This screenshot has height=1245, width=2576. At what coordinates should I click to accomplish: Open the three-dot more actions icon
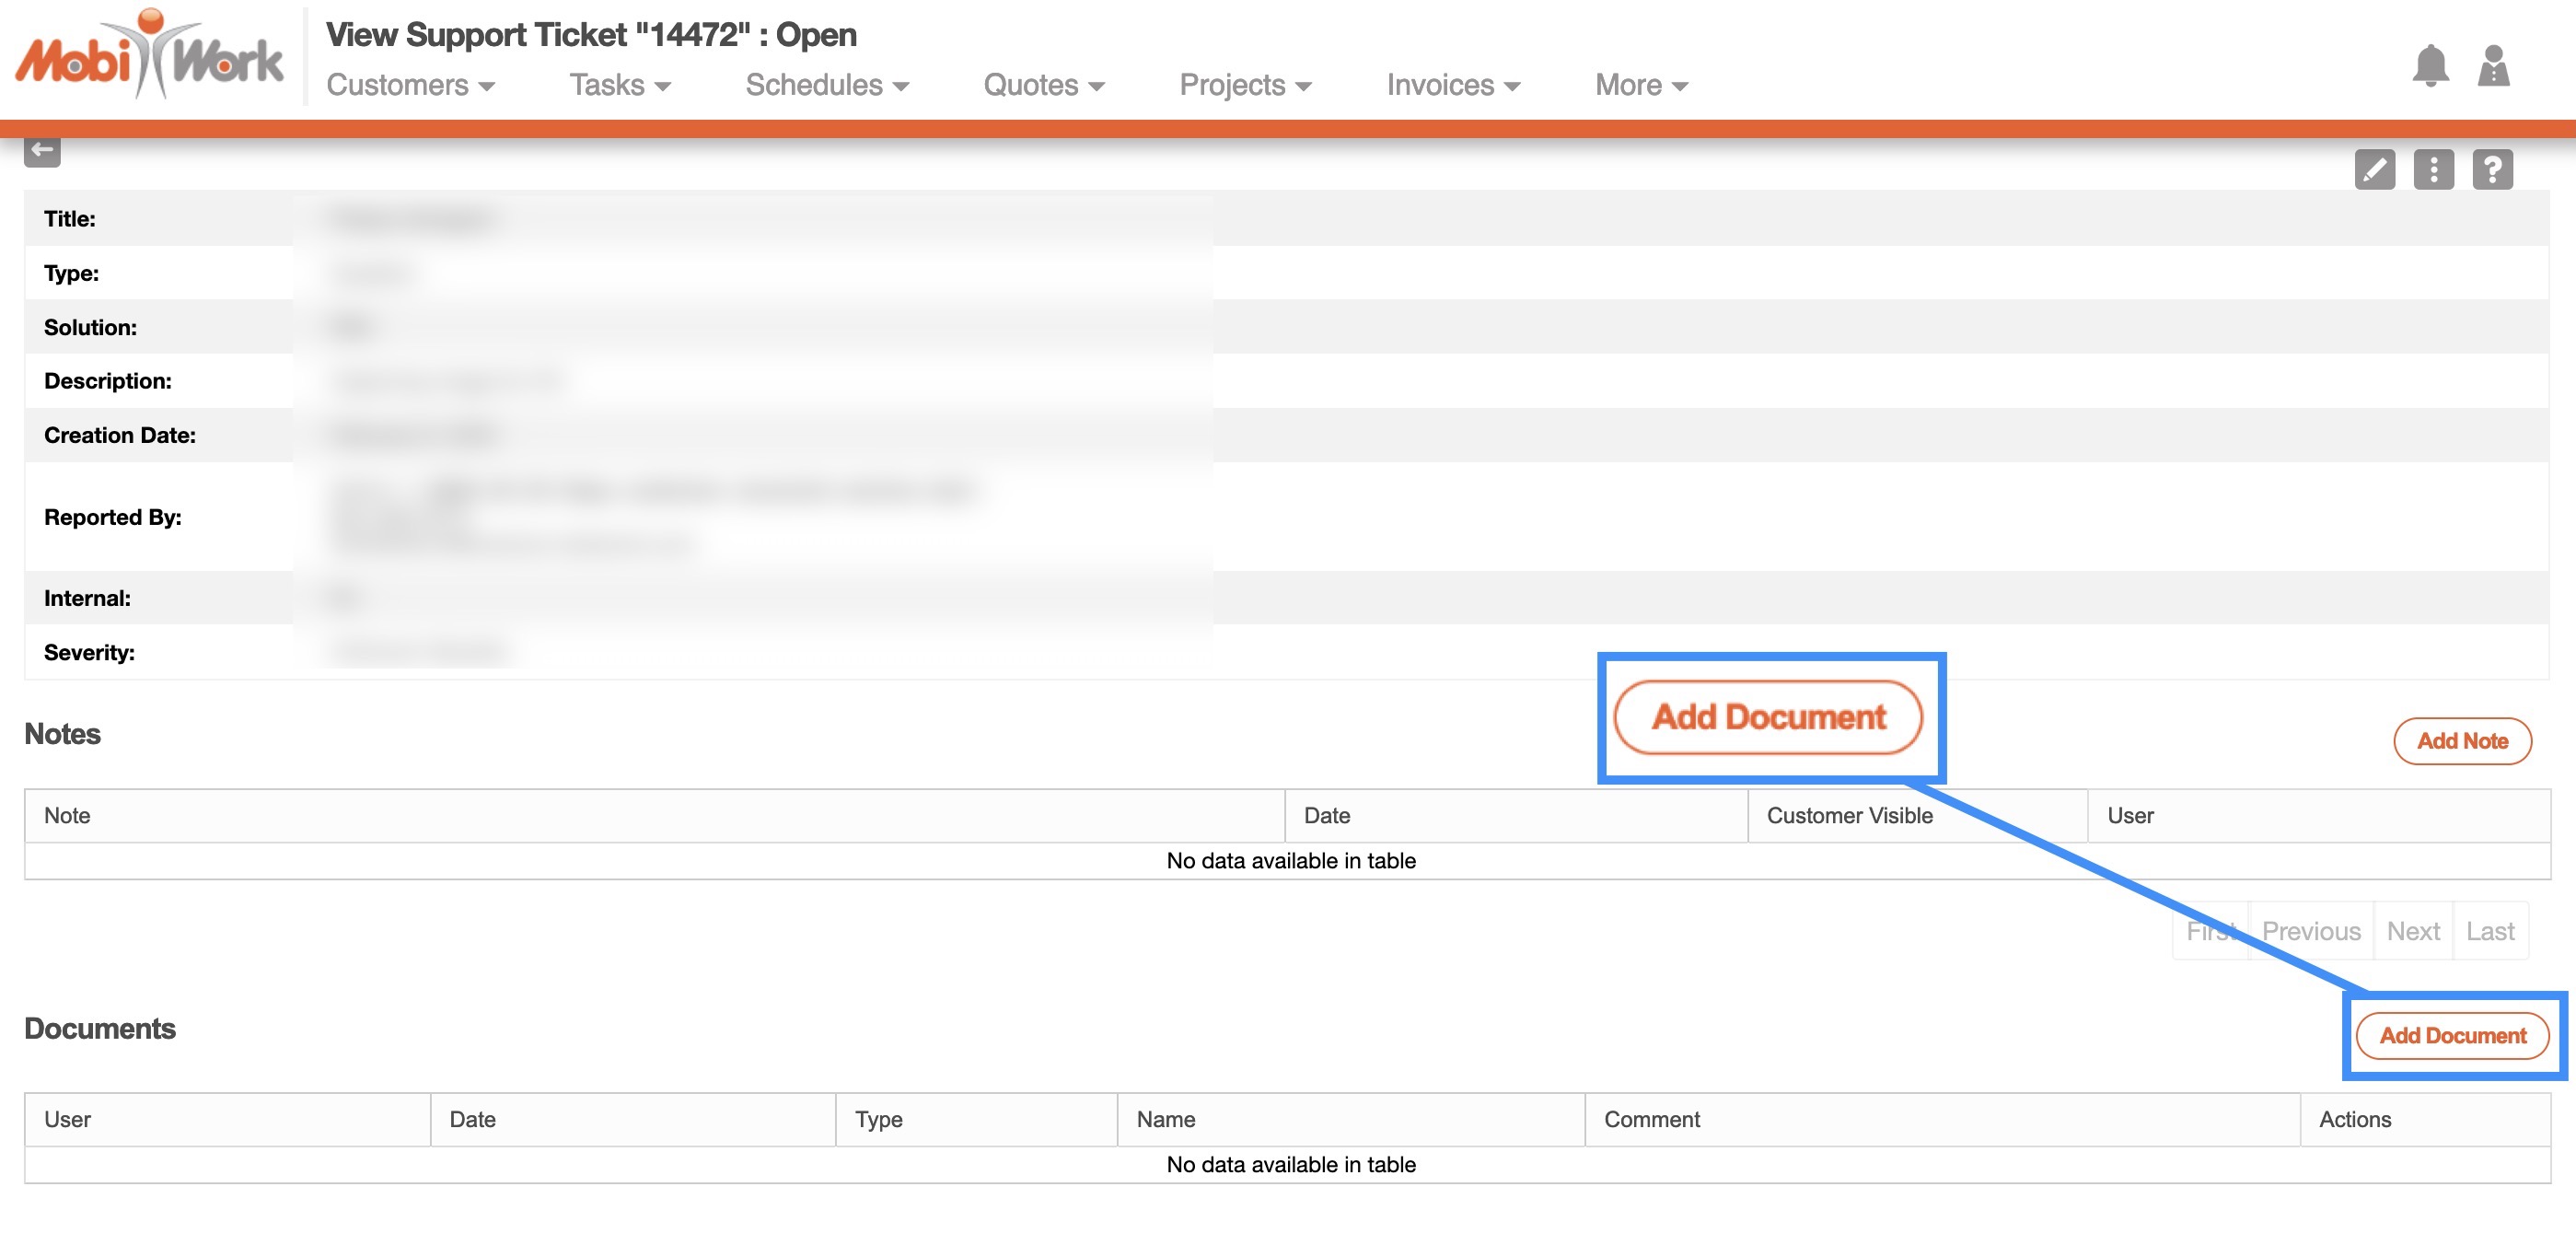pos(2433,169)
